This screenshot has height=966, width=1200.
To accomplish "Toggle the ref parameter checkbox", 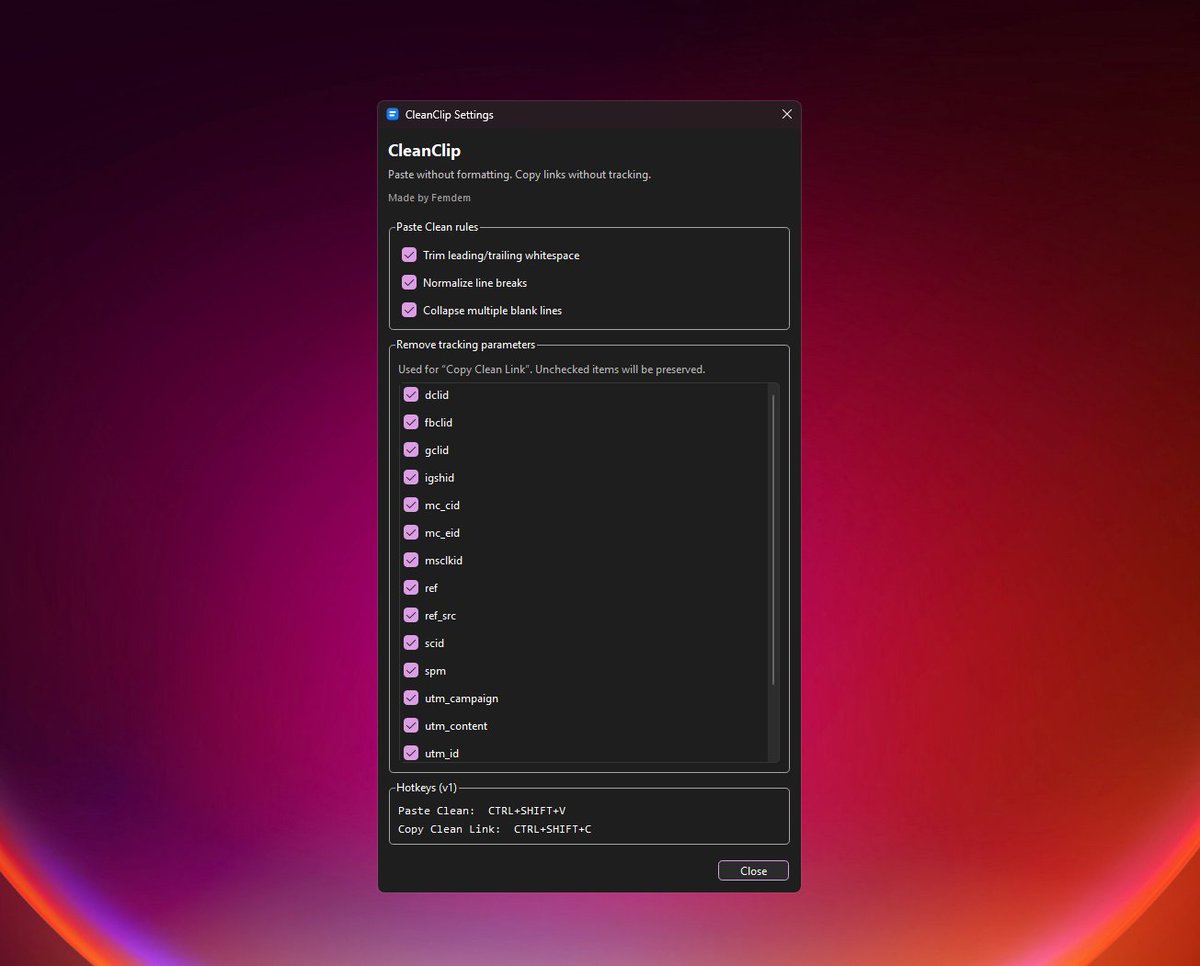I will tap(411, 588).
